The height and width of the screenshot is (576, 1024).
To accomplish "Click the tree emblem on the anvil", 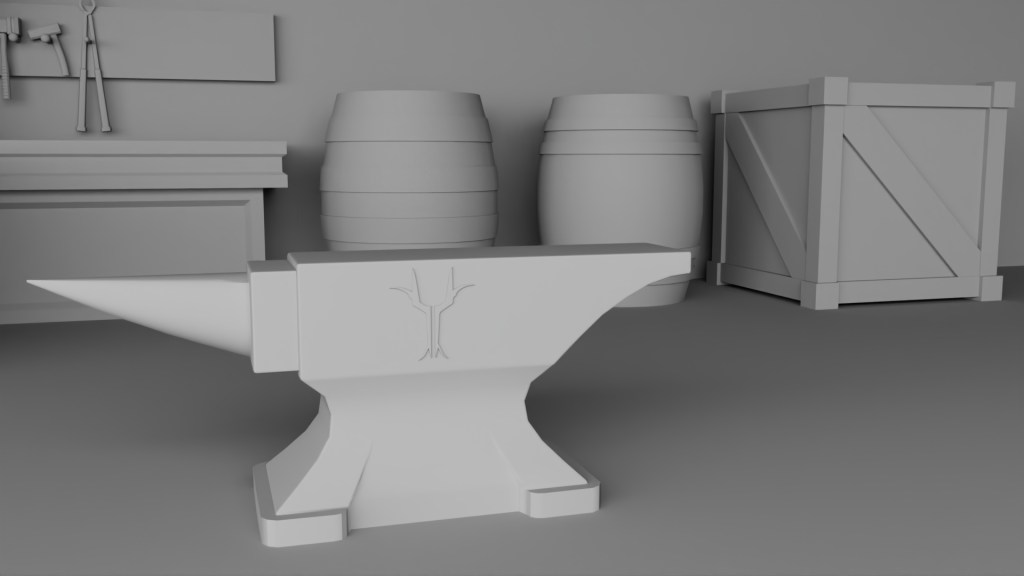I will pyautogui.click(x=432, y=312).
